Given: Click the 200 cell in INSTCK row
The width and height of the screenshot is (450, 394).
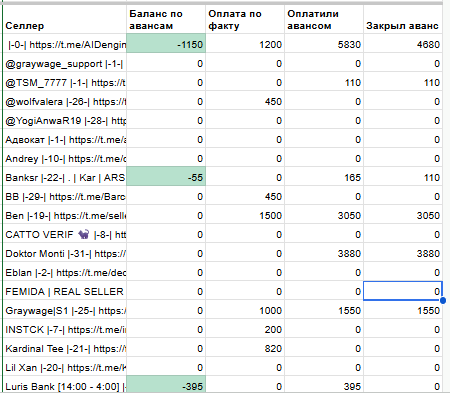Looking at the screenshot, I should click(245, 328).
